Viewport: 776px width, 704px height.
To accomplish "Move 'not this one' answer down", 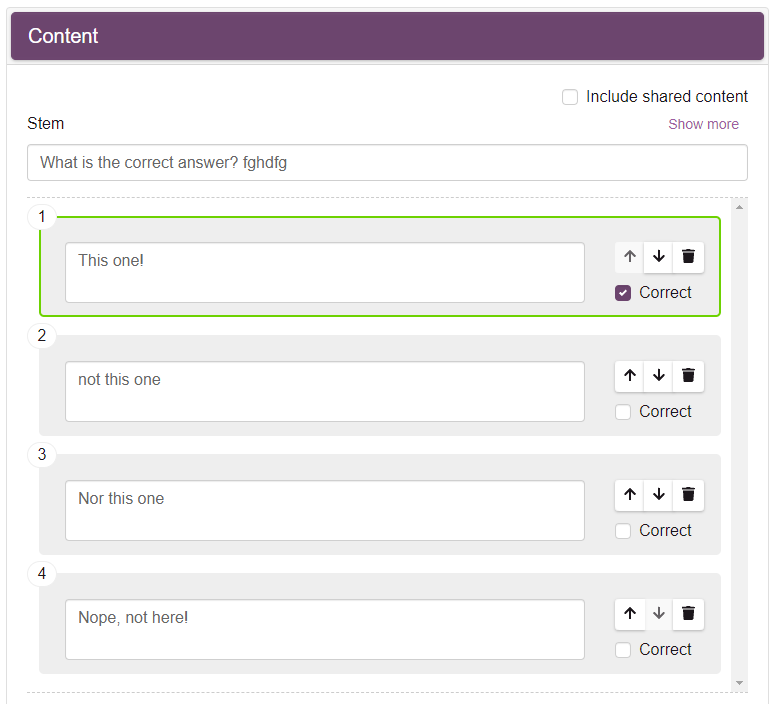I will coord(659,376).
